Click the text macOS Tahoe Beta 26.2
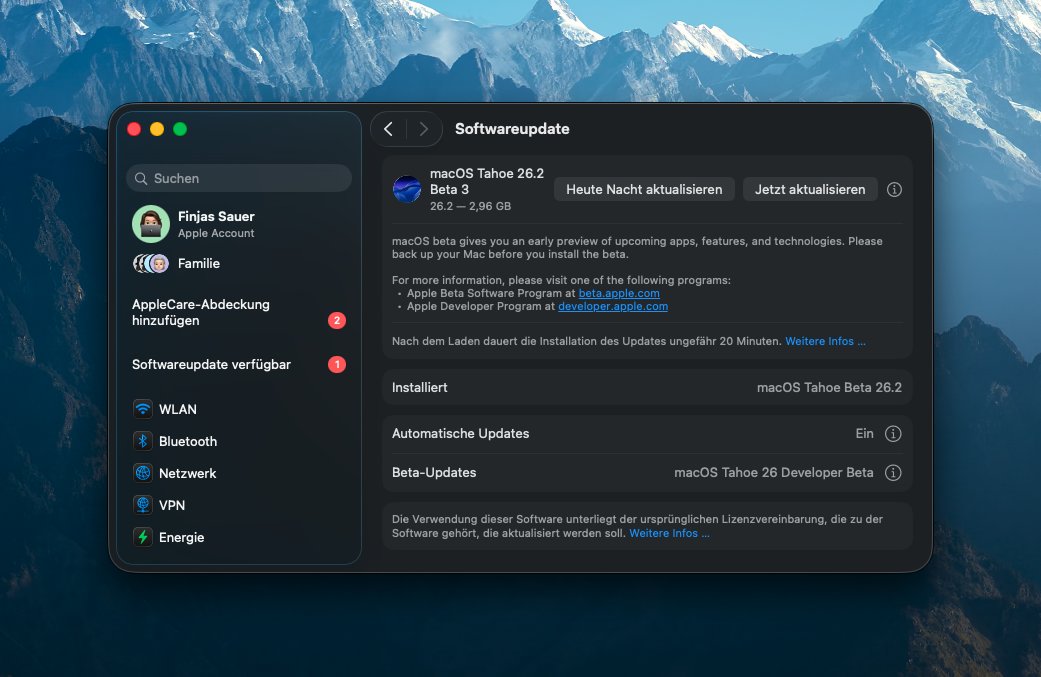The height and width of the screenshot is (677, 1041). [x=829, y=387]
